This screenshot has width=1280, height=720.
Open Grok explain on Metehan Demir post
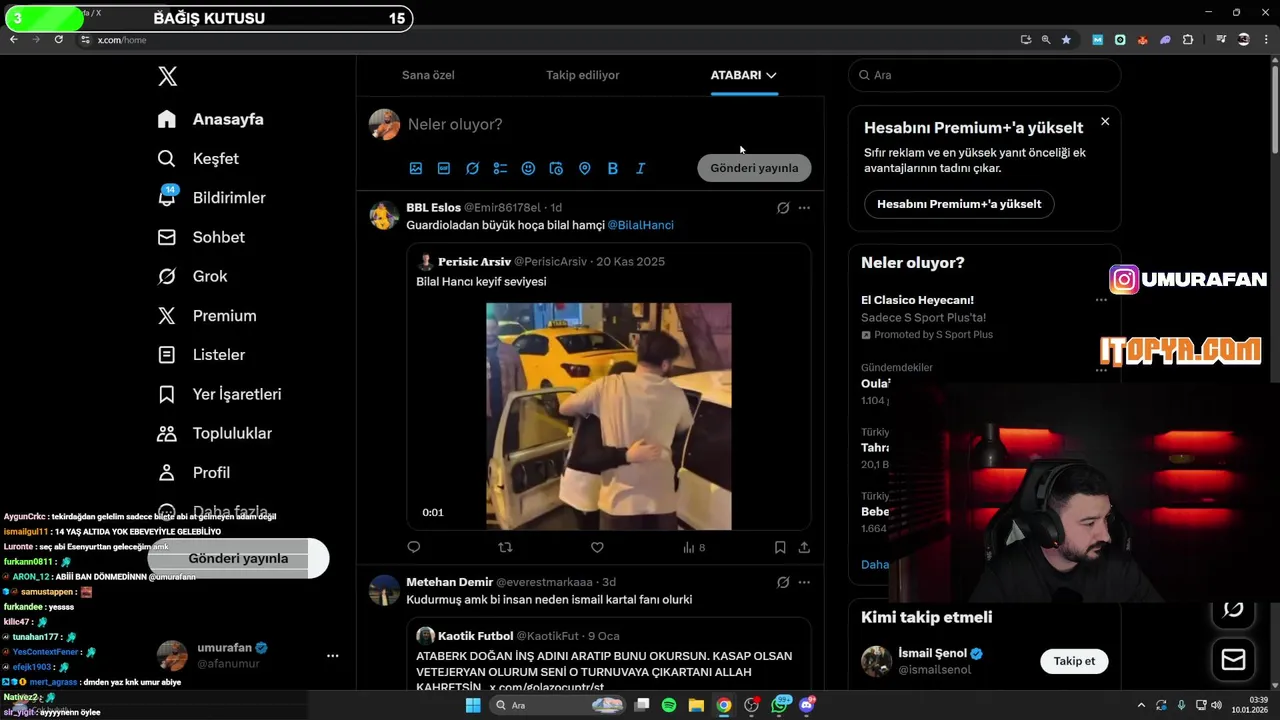(783, 582)
